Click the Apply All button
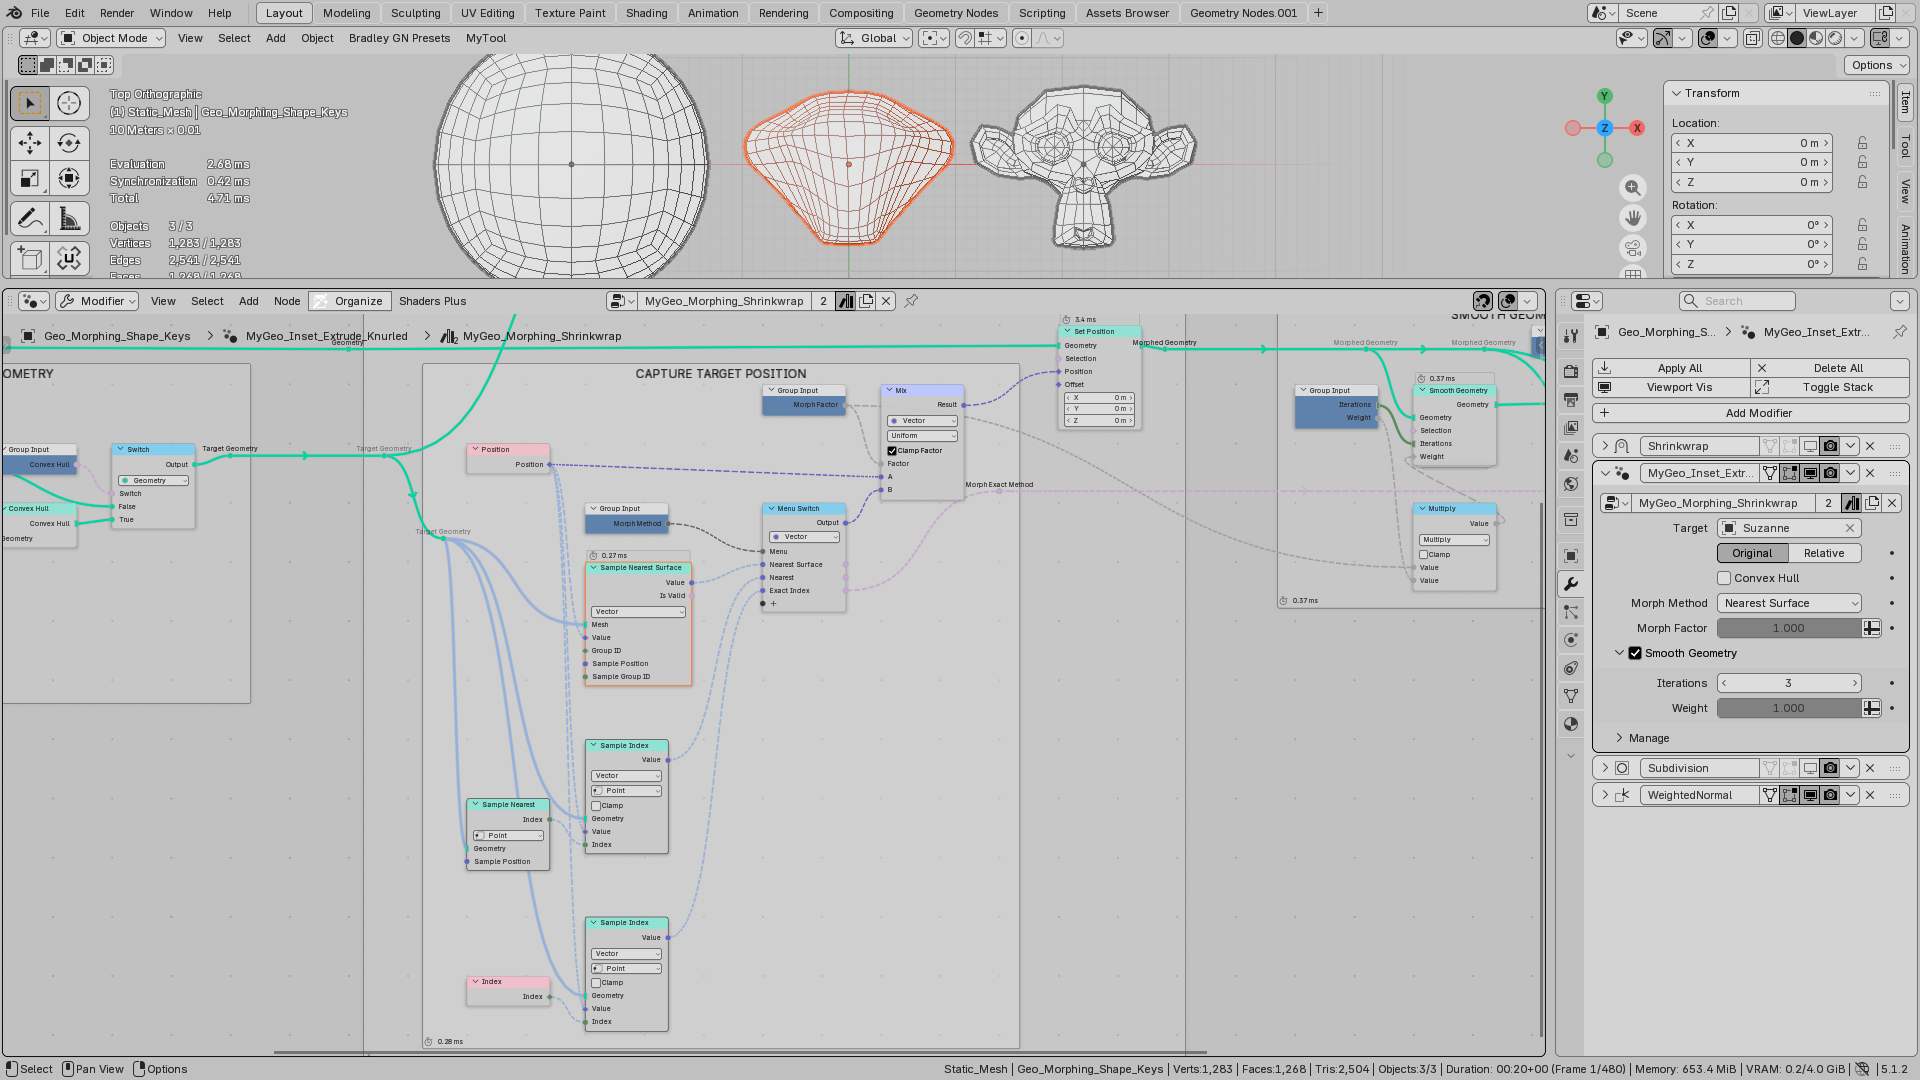The image size is (1920, 1080). [x=1671, y=368]
